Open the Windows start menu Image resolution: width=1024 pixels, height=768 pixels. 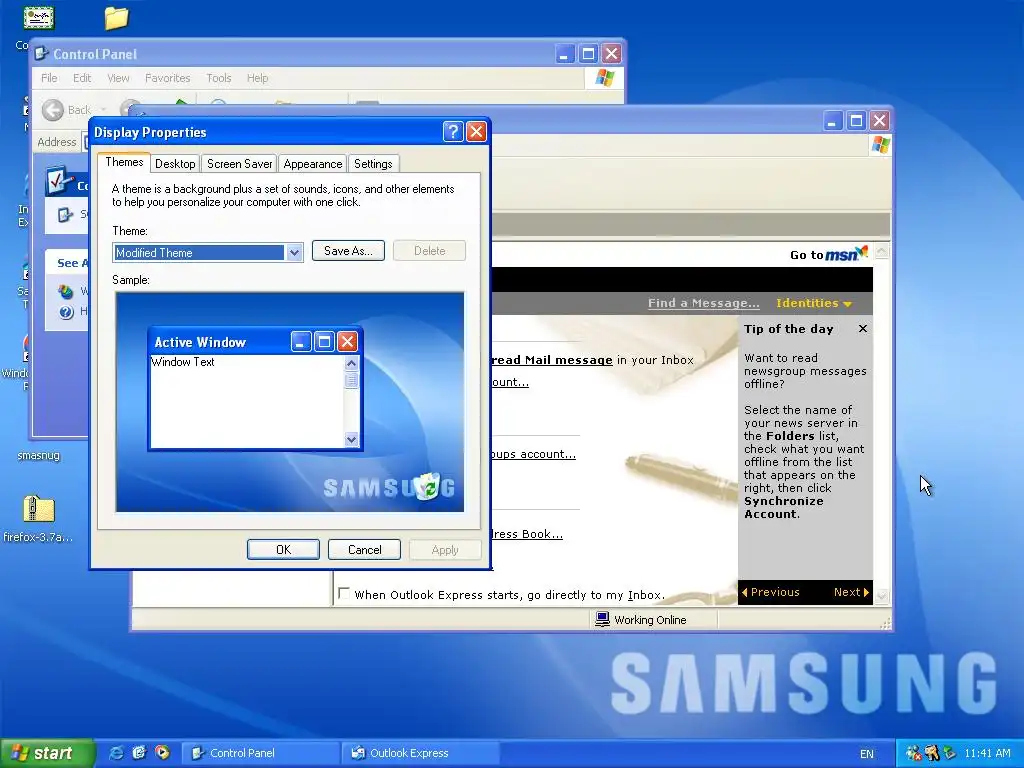[46, 753]
